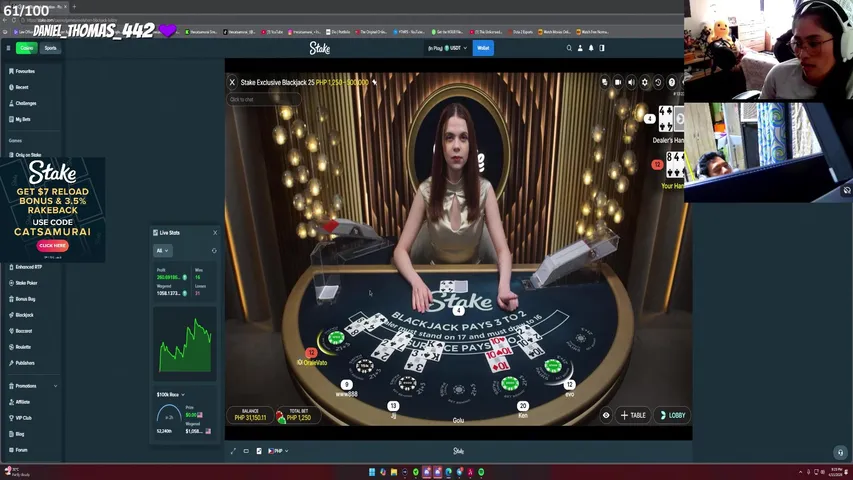The height and width of the screenshot is (480, 853).
Task: Toggle theatre mode icon below the game
Action: (246, 451)
